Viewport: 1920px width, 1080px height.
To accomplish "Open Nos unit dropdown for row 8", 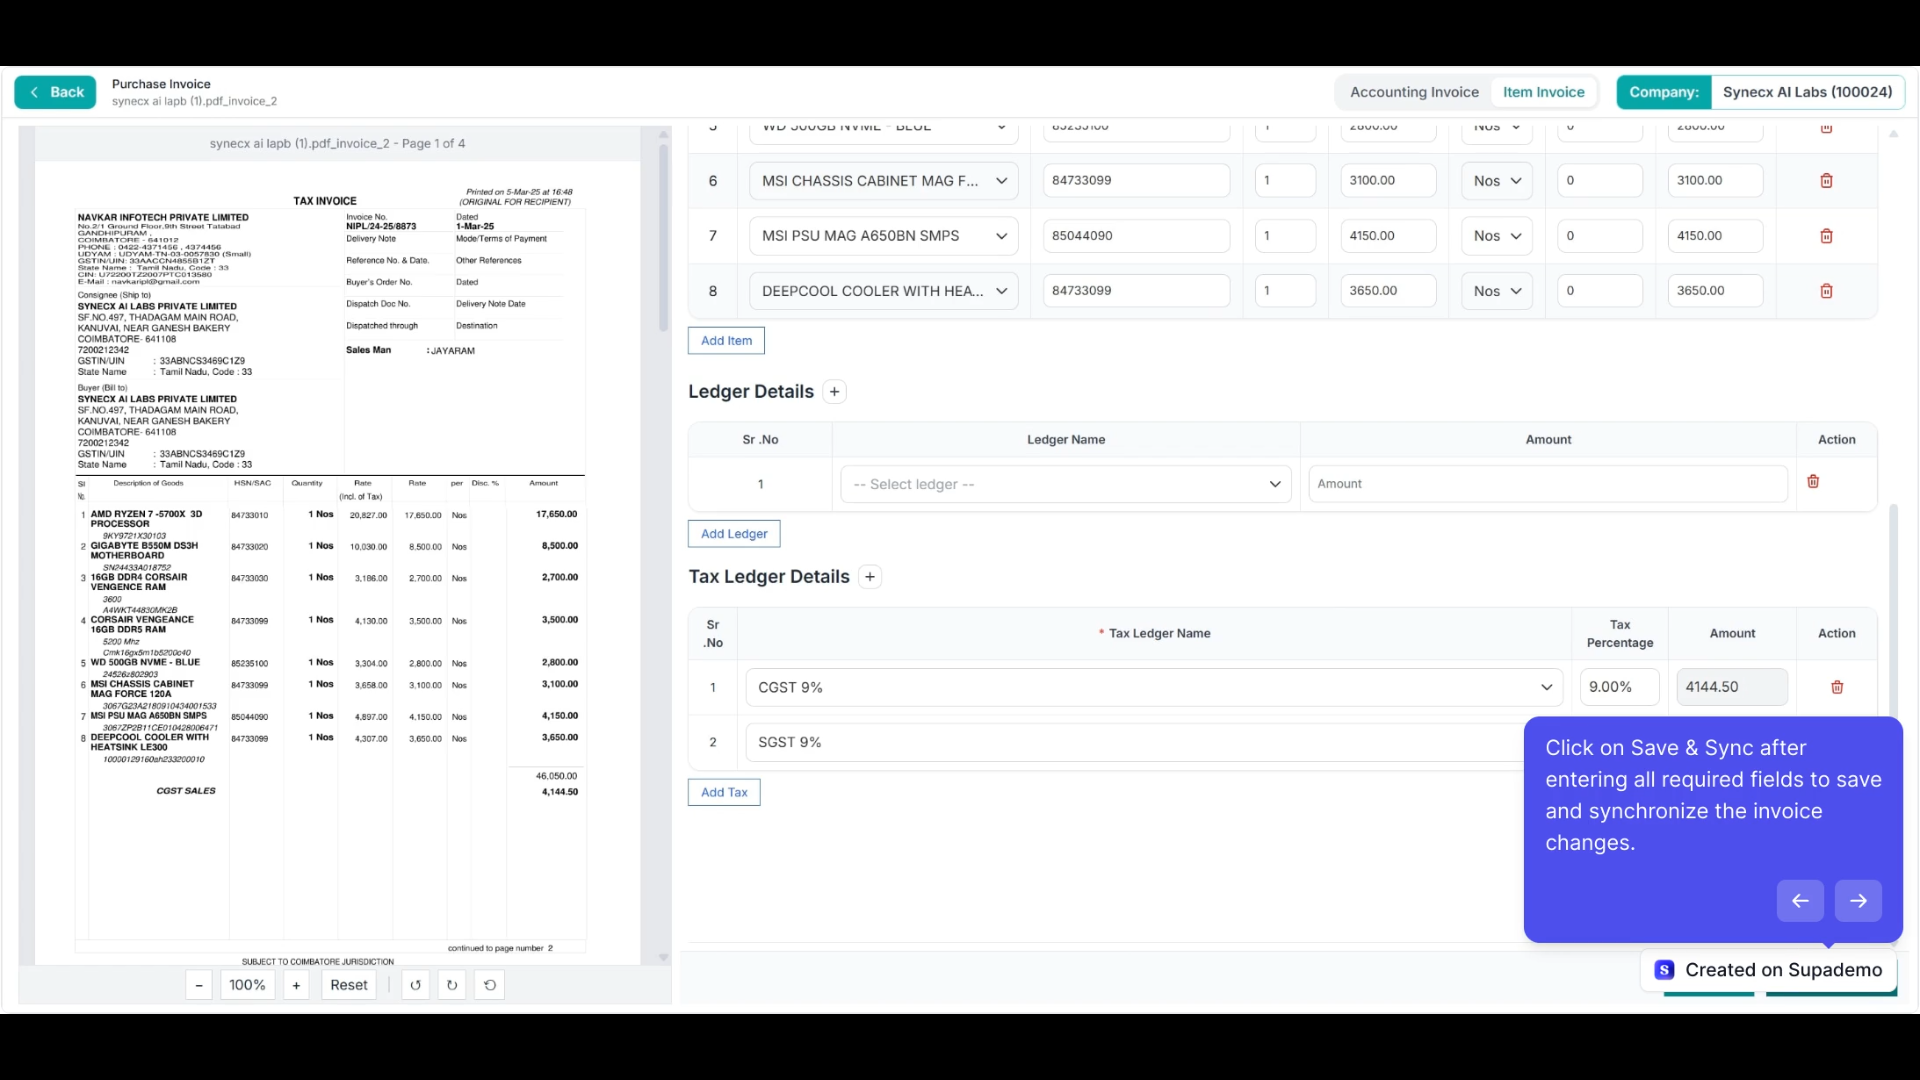I will click(1496, 291).
